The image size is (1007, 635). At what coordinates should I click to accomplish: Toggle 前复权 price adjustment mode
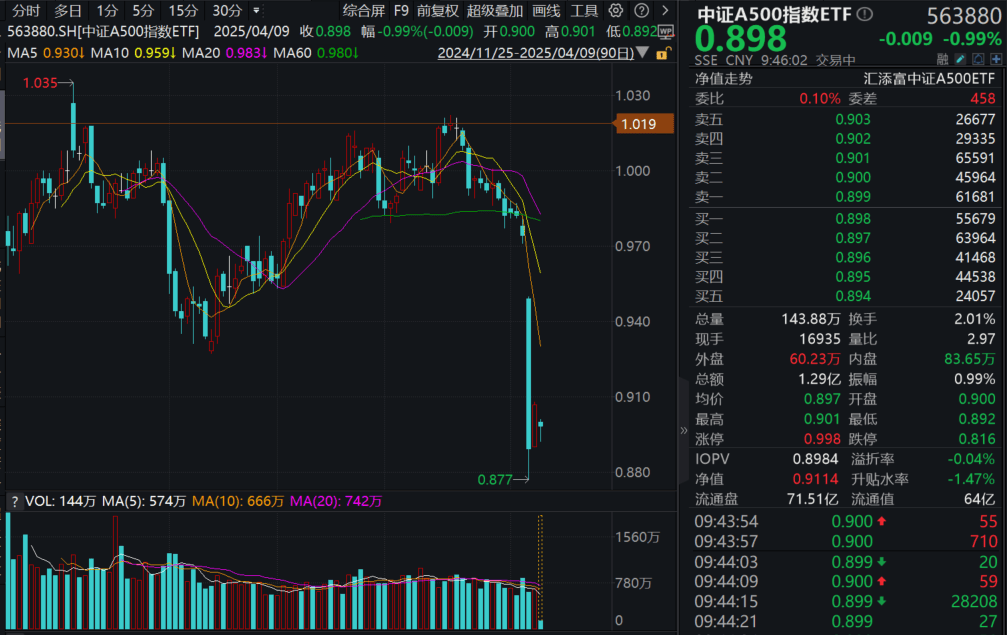(438, 10)
